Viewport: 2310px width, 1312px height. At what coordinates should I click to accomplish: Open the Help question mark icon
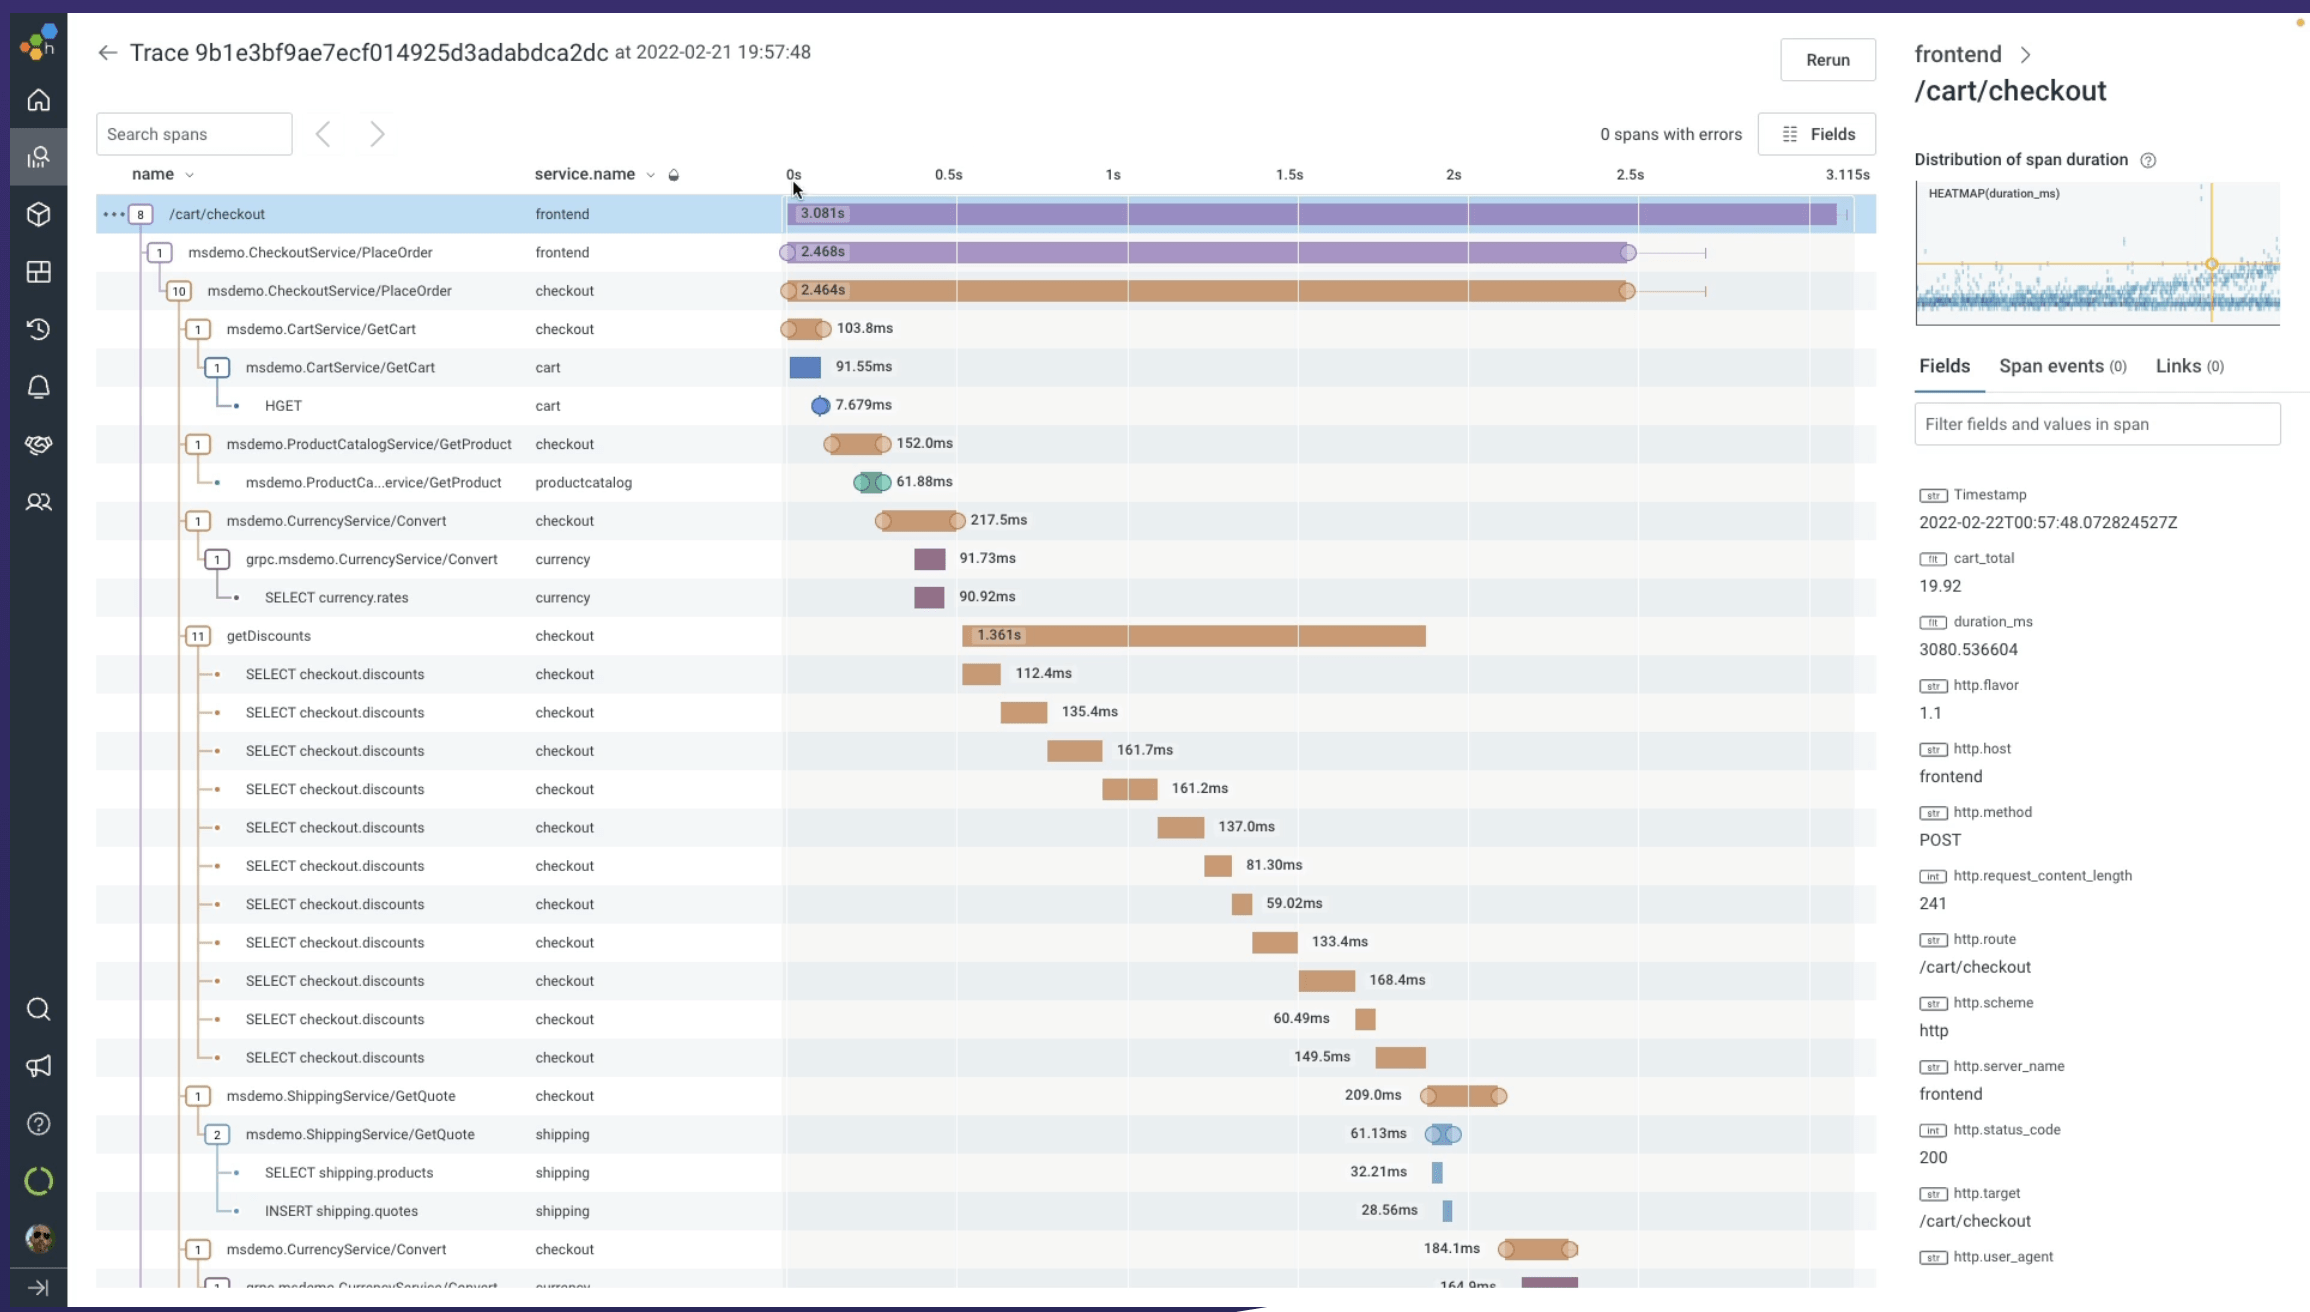tap(38, 1124)
